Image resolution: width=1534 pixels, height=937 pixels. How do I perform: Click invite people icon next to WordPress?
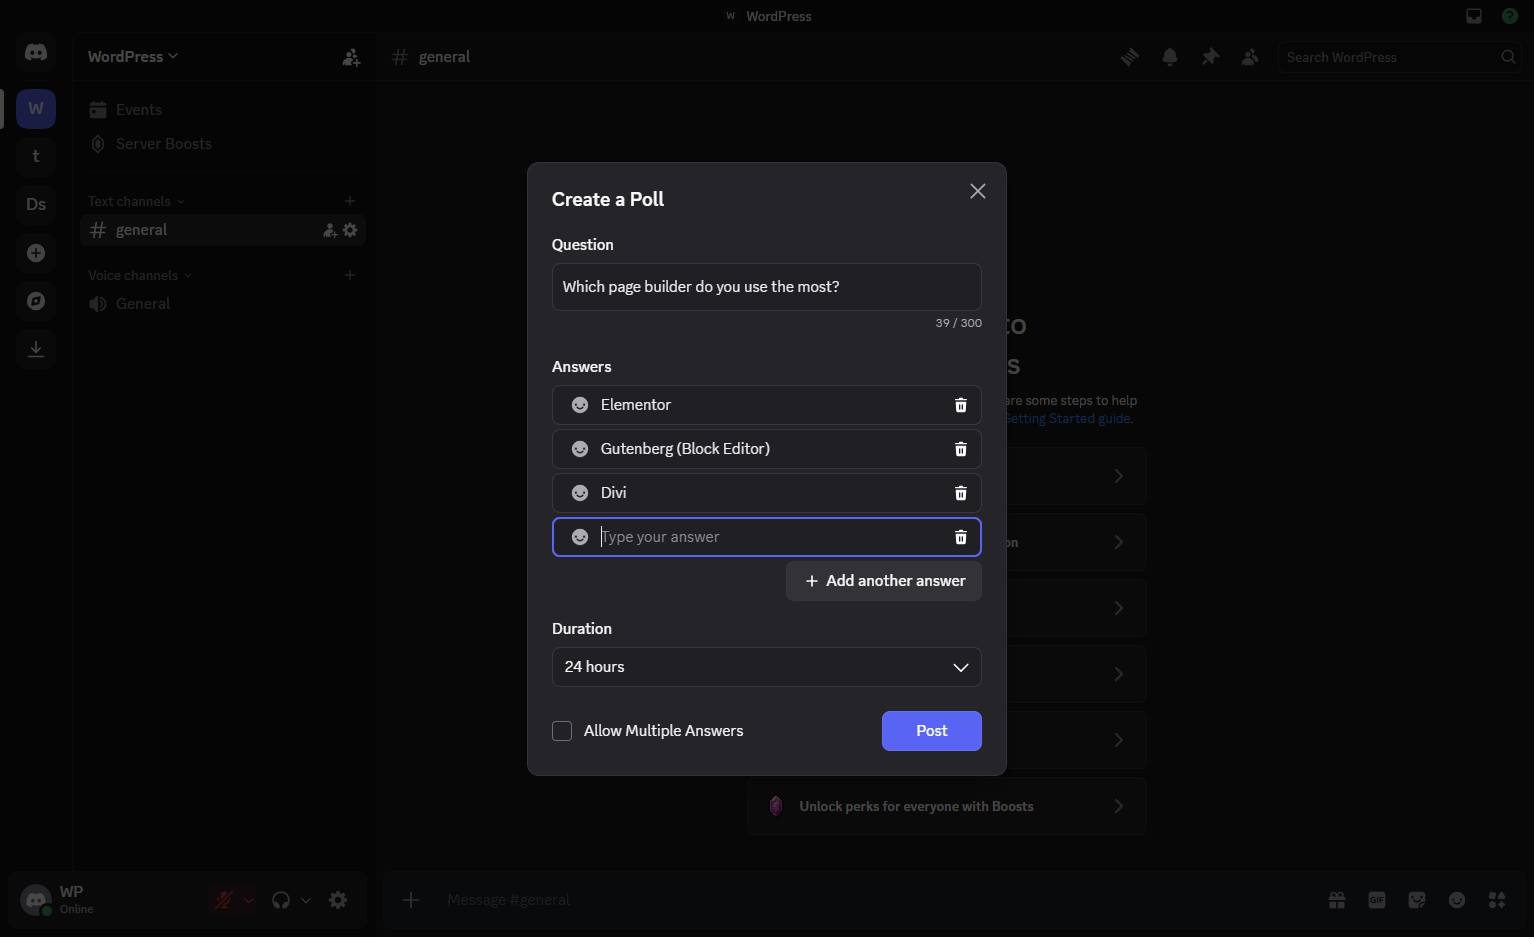[x=351, y=58]
